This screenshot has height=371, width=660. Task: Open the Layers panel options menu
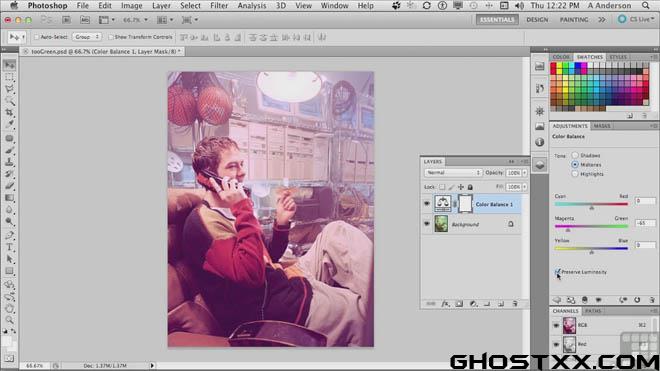click(x=524, y=161)
